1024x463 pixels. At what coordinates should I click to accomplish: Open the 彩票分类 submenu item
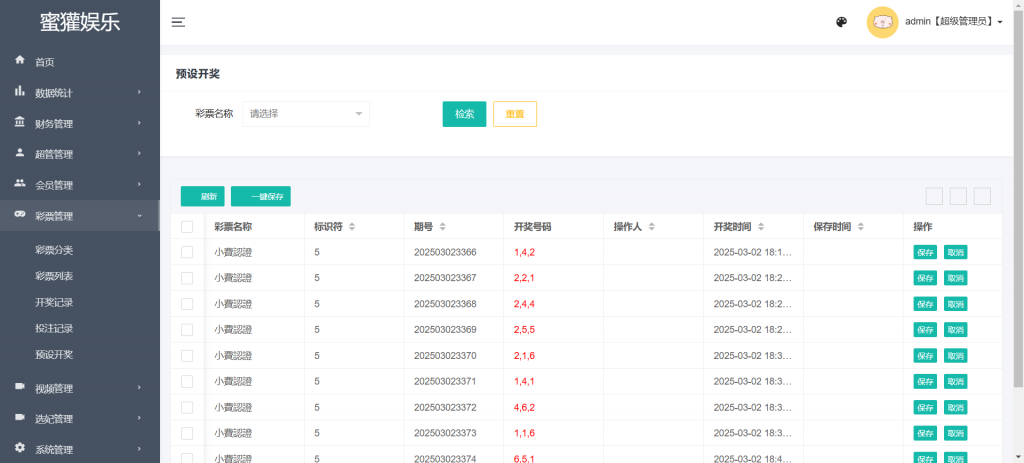(54, 250)
